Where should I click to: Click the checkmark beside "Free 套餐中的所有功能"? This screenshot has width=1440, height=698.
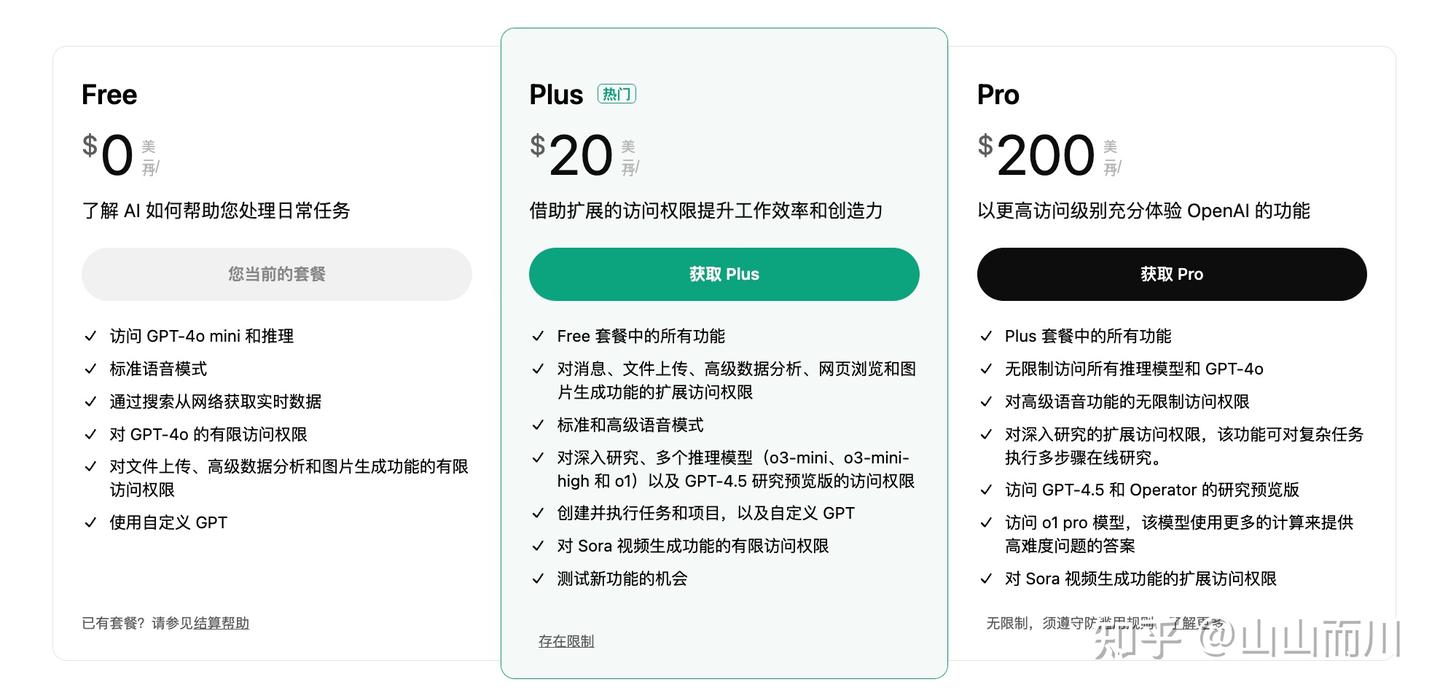[540, 336]
